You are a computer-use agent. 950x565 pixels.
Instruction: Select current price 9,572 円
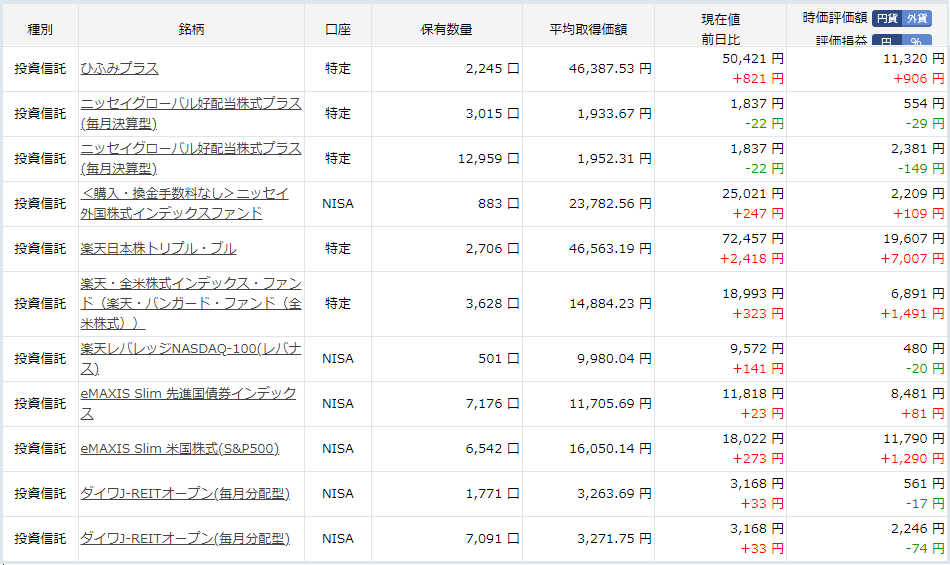757,349
